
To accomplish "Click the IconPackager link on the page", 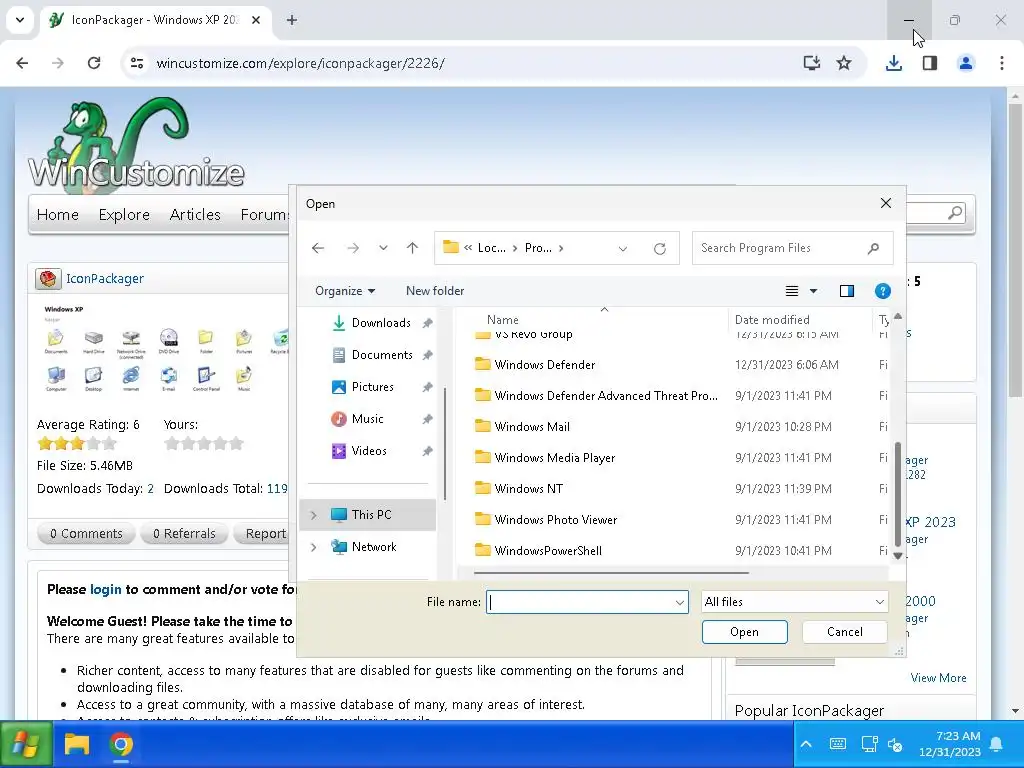I will coord(104,279).
